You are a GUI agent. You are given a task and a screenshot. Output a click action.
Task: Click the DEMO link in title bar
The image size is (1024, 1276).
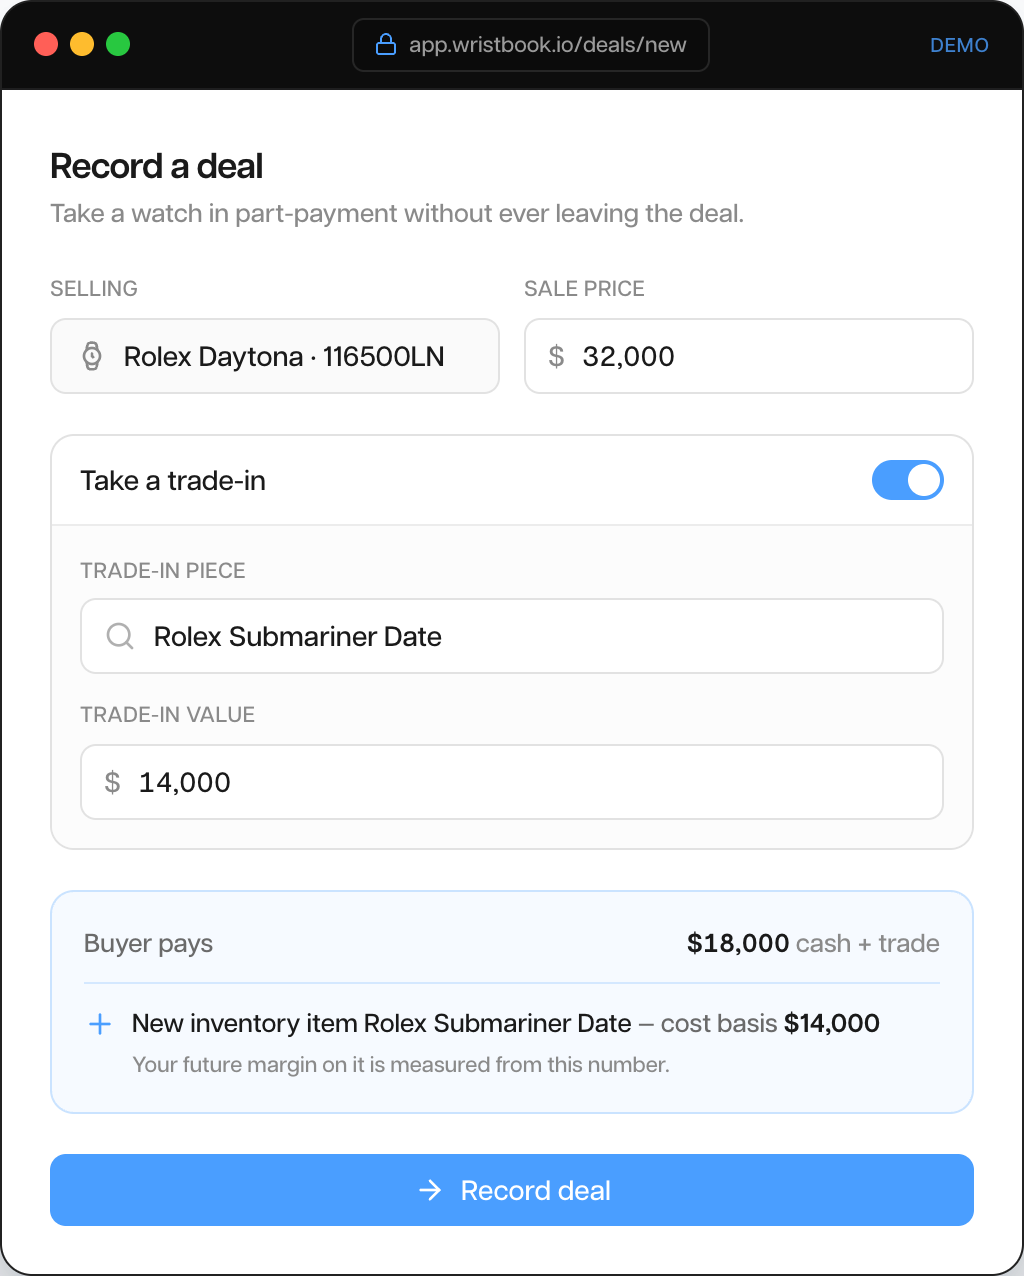pos(959,45)
